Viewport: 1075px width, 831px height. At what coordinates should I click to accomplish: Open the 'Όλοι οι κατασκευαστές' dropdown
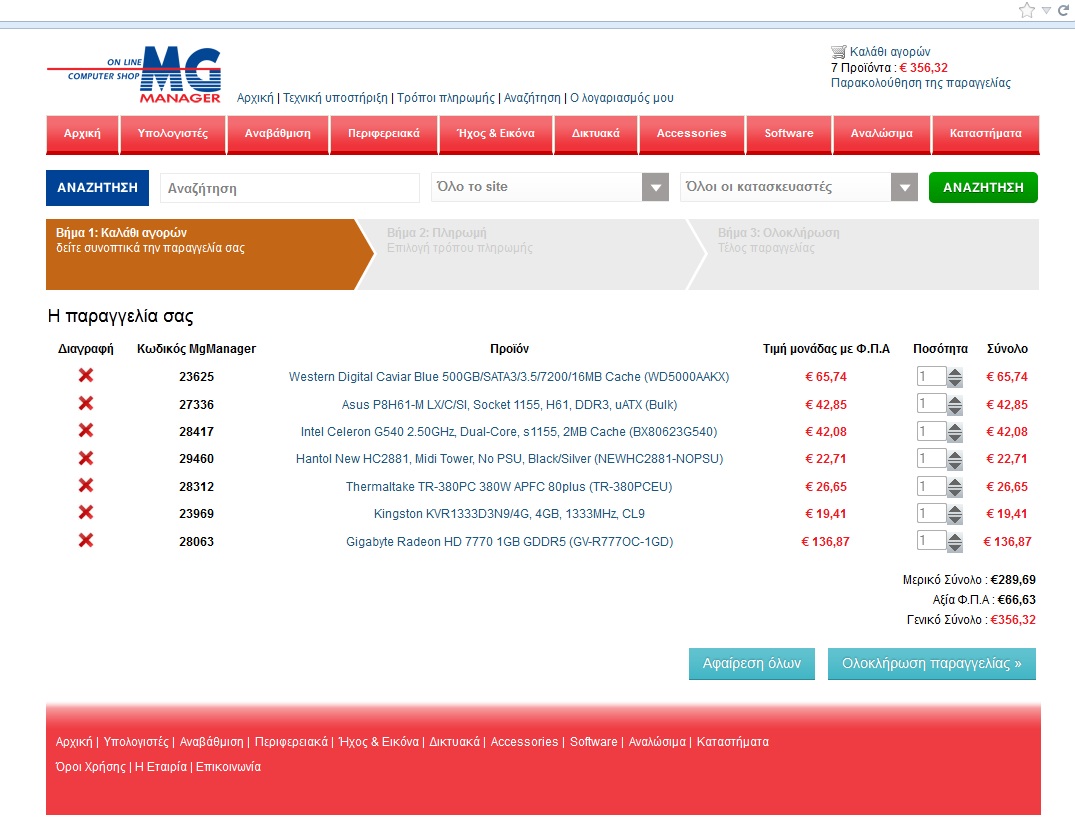coord(799,187)
